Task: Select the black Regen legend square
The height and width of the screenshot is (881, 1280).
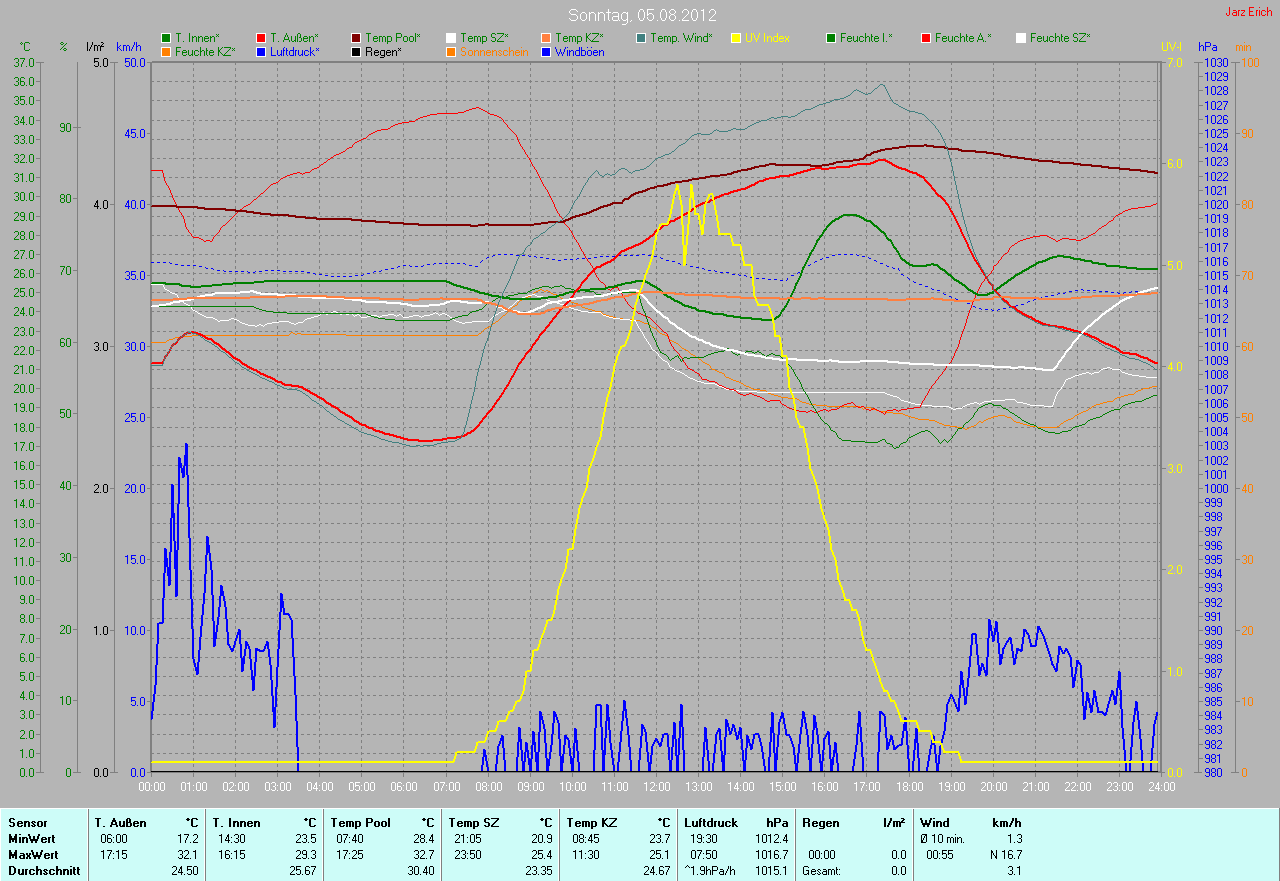Action: 356,51
